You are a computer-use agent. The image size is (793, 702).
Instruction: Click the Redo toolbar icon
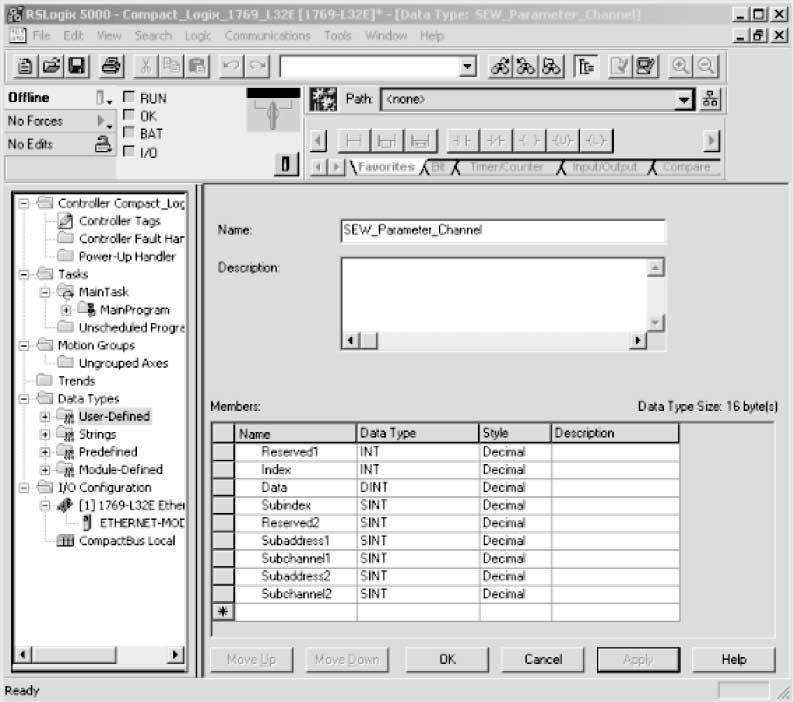[x=257, y=66]
